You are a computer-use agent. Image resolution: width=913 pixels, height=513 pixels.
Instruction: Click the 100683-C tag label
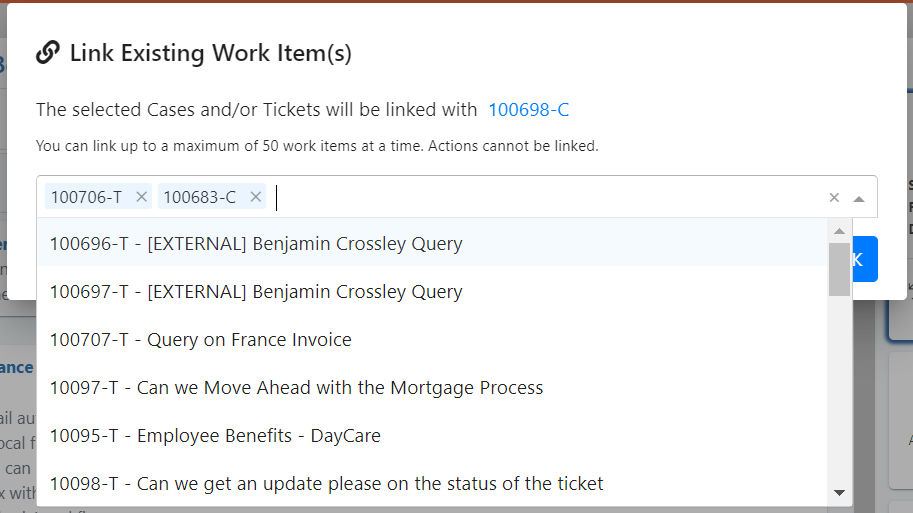tap(200, 197)
